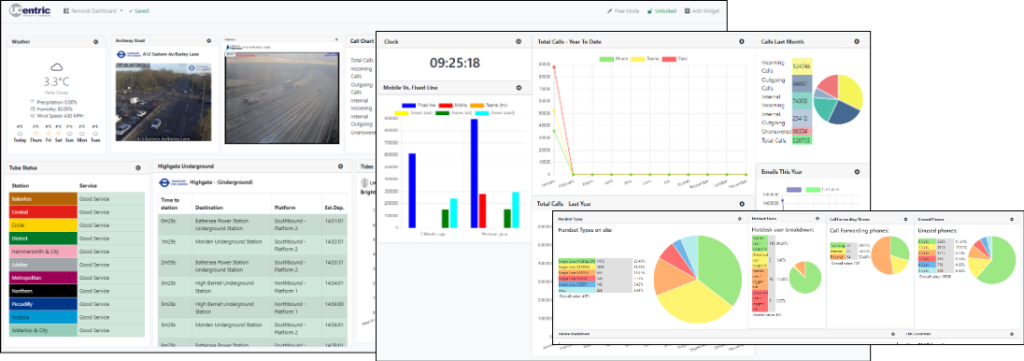Click the Time to station column header
This screenshot has width=1024, height=361.
(x=169, y=204)
